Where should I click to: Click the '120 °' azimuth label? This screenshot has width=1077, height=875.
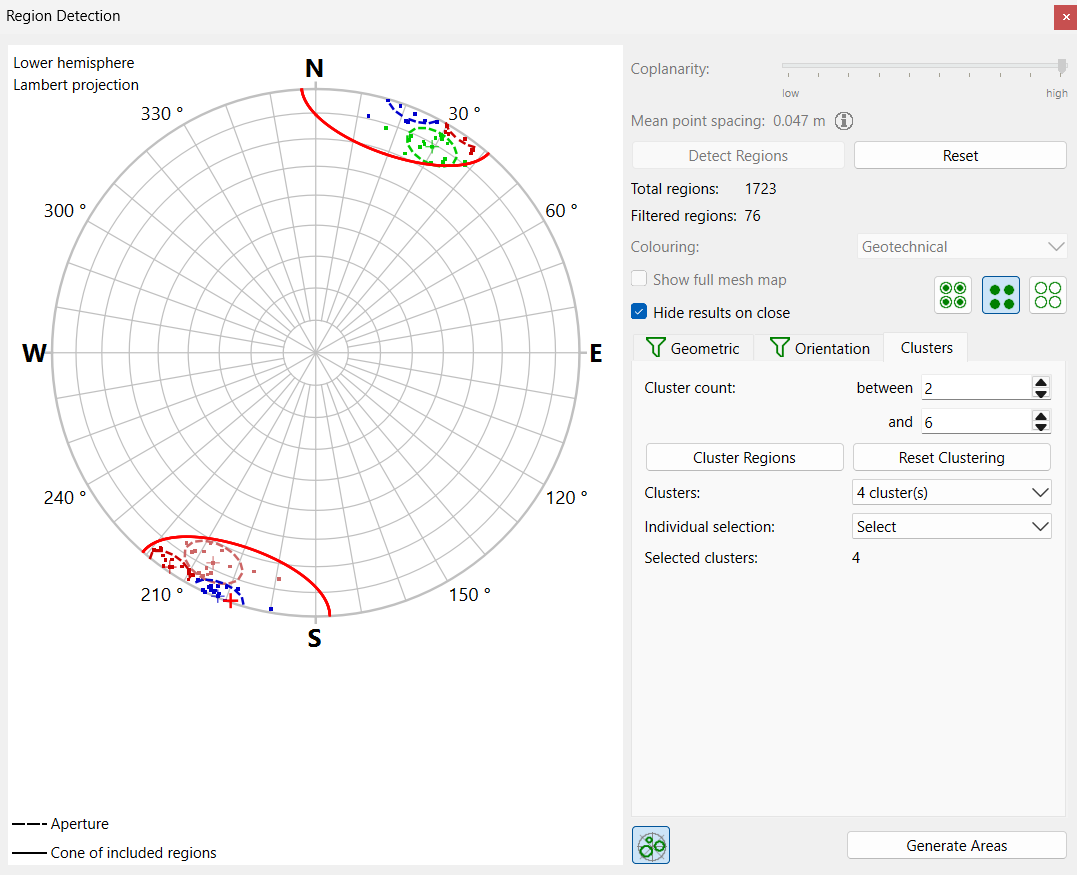(x=567, y=497)
